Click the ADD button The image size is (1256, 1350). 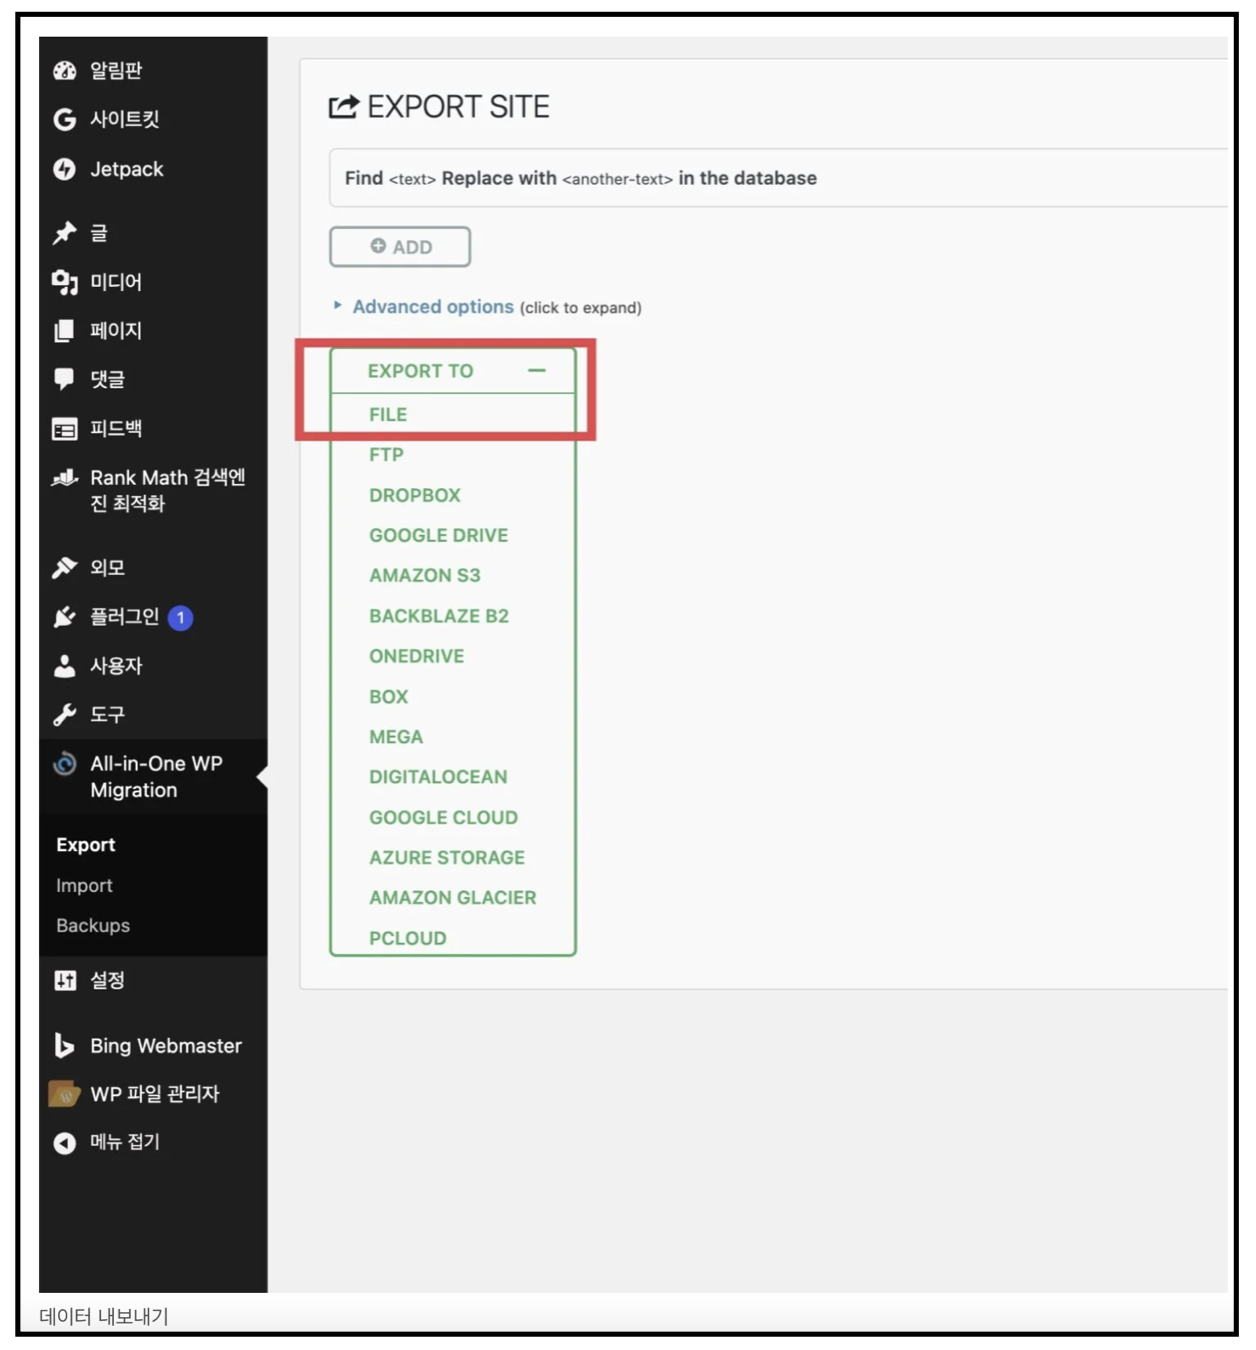400,247
